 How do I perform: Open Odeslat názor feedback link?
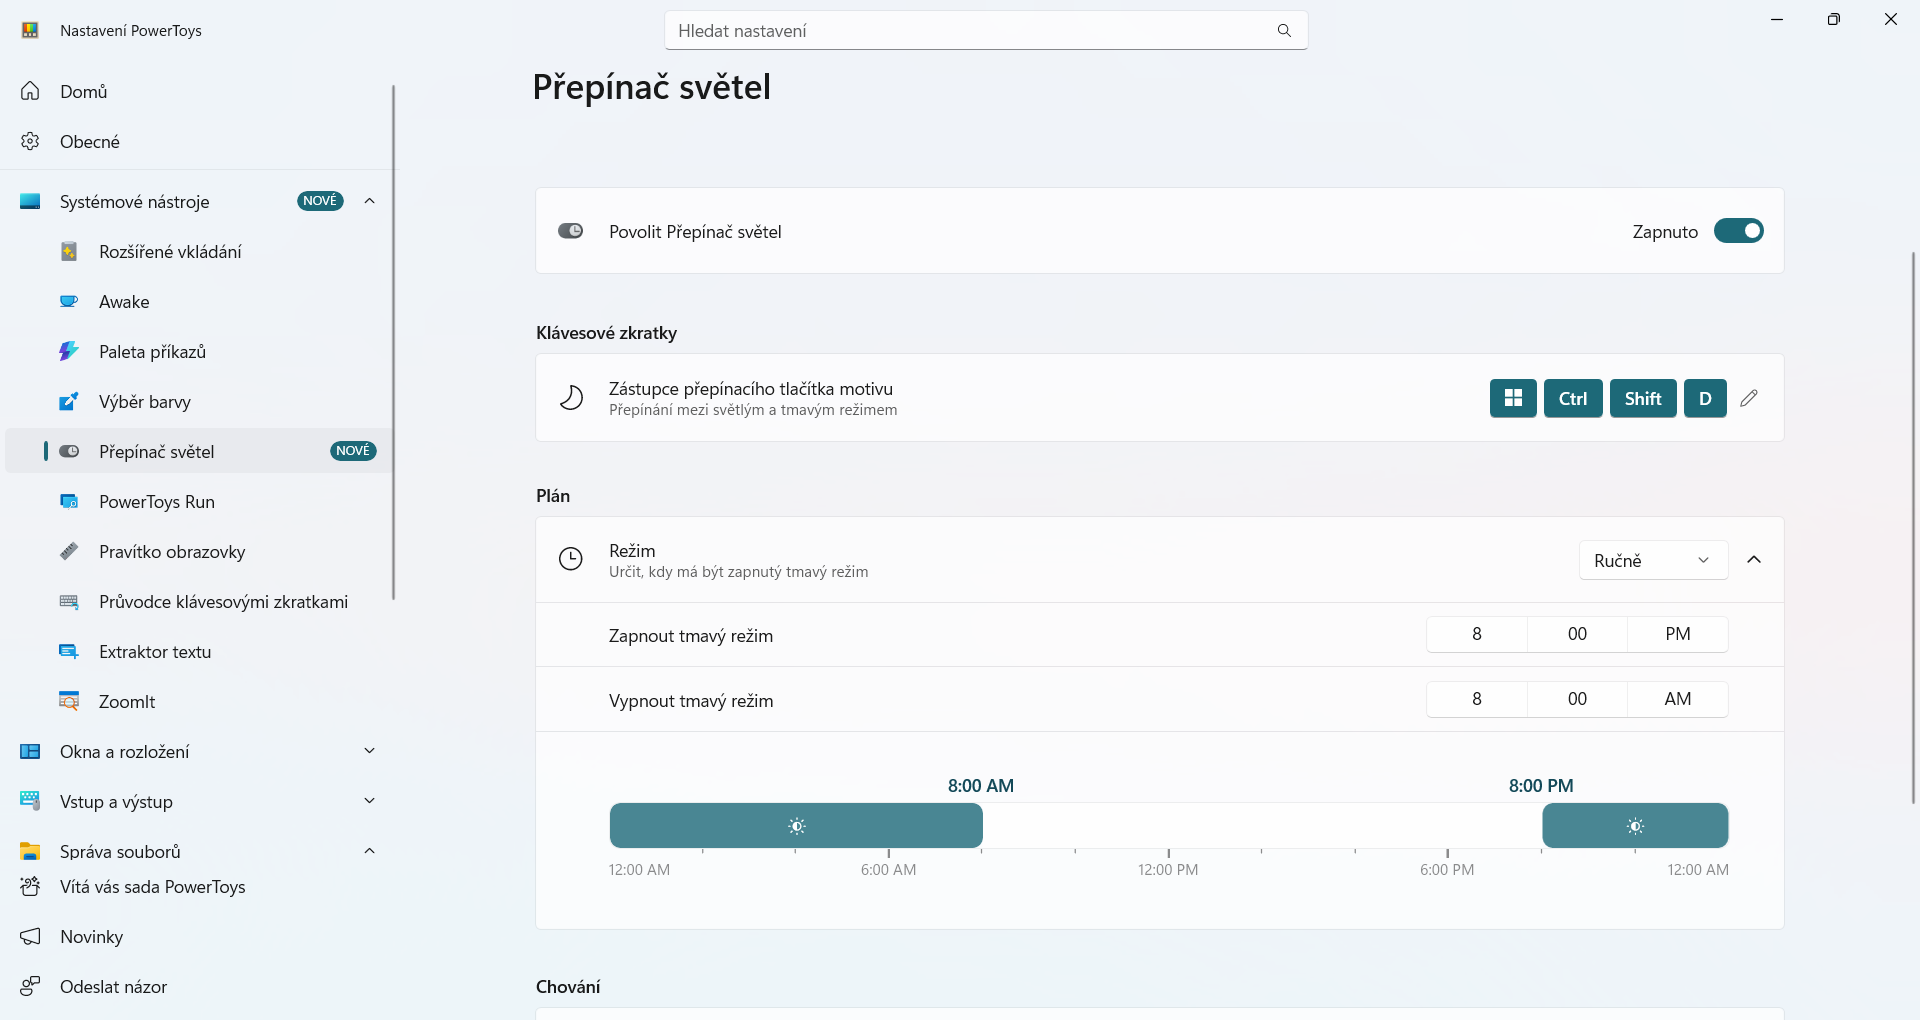113,986
